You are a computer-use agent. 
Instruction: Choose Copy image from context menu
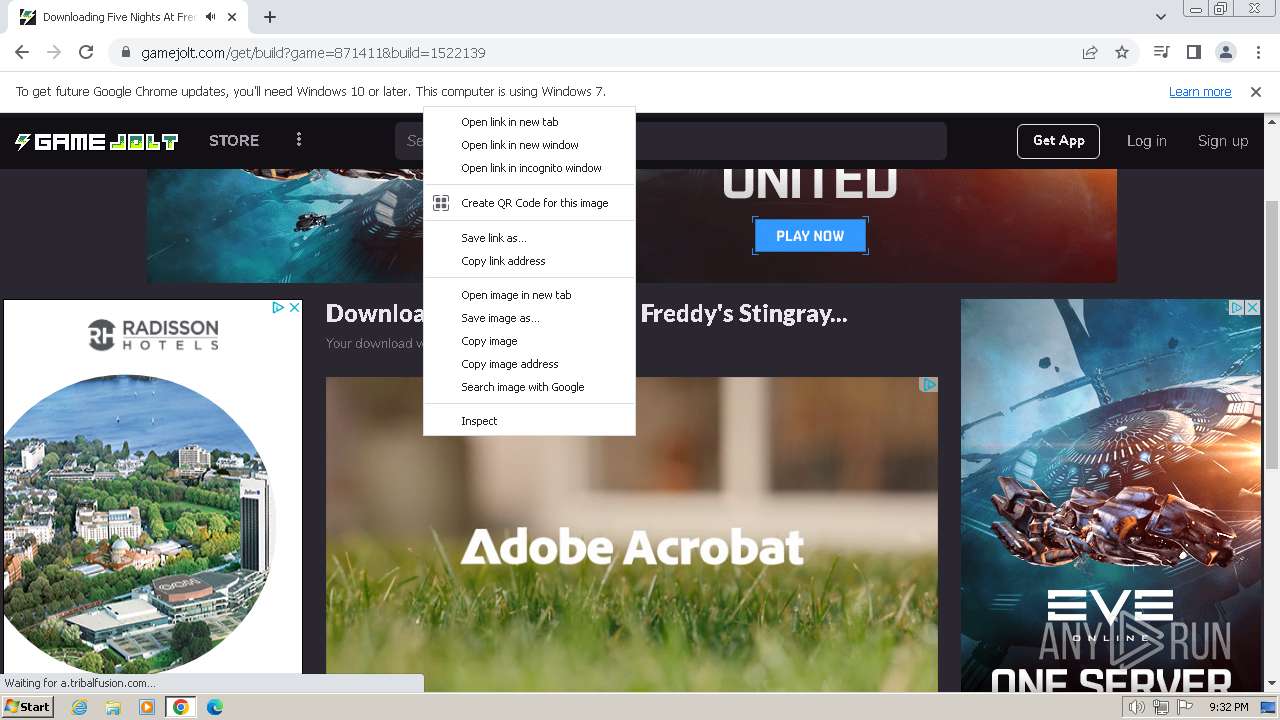pos(529,341)
